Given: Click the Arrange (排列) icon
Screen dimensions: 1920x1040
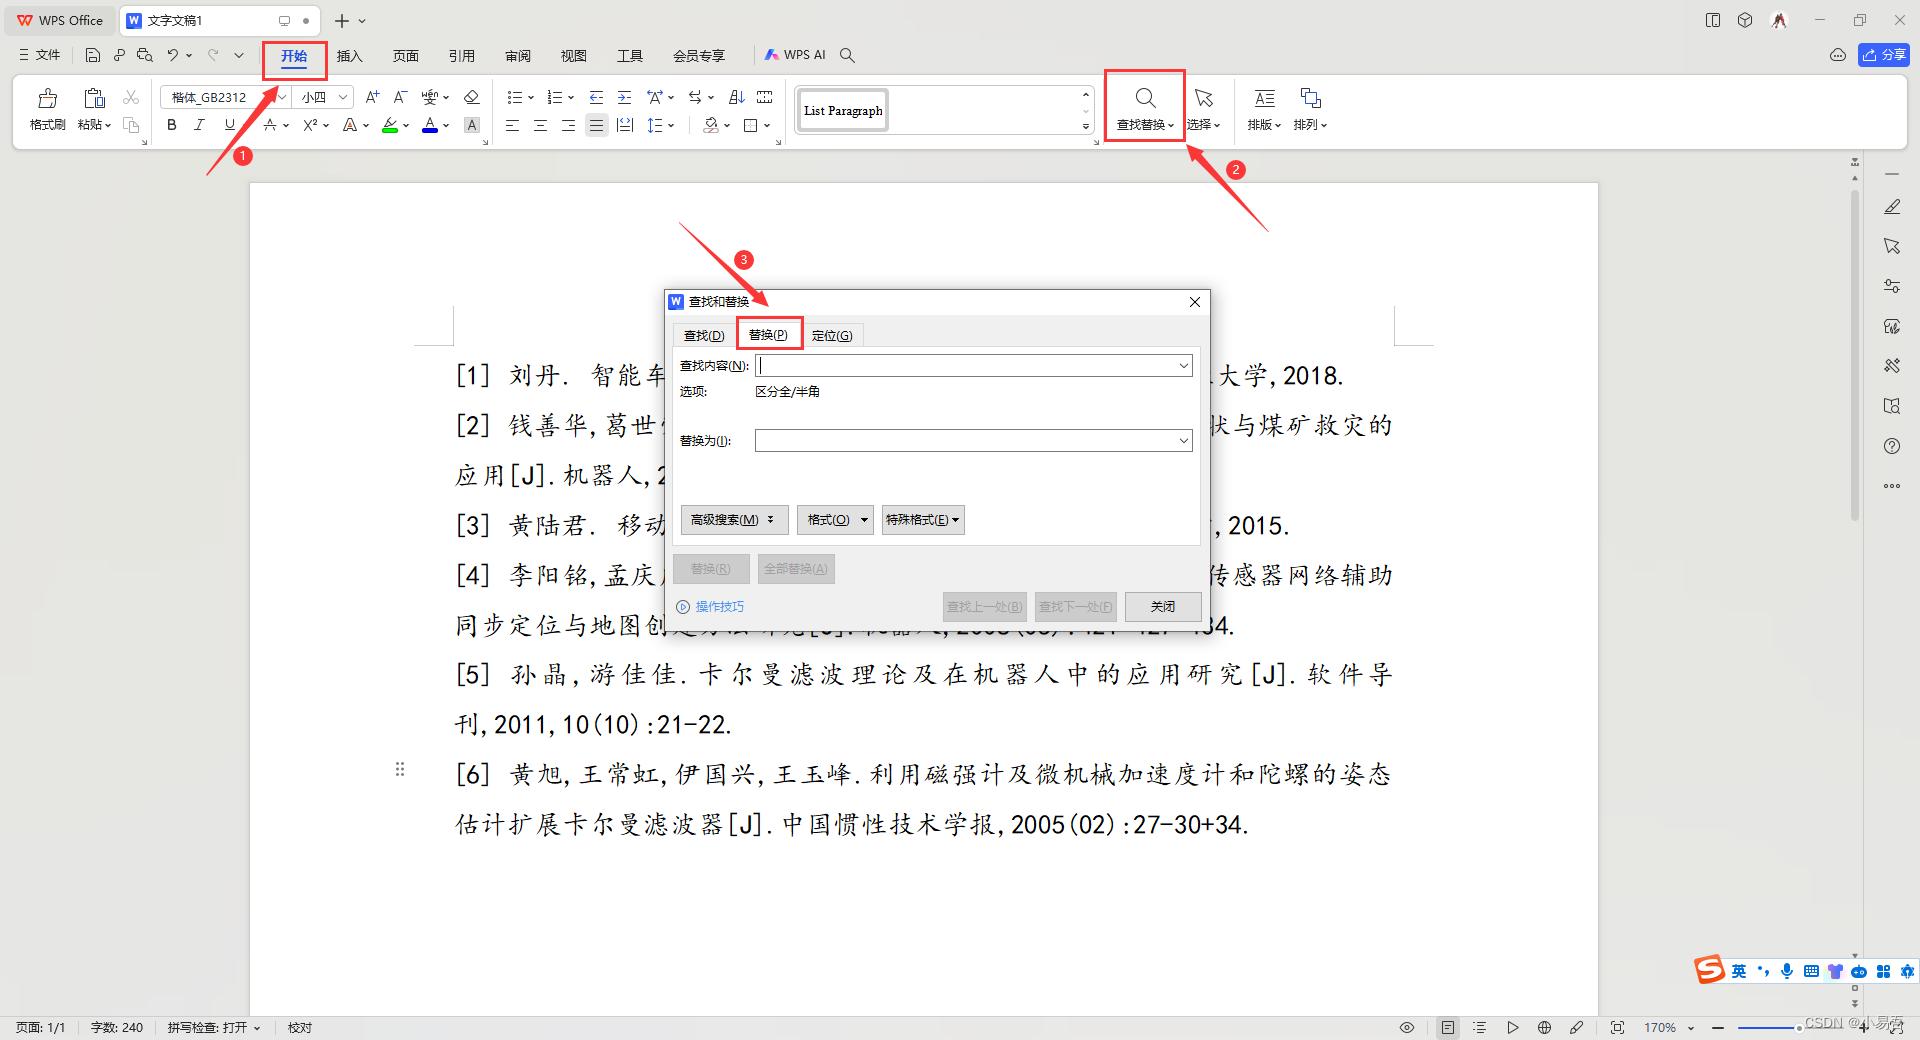Looking at the screenshot, I should tap(1310, 98).
